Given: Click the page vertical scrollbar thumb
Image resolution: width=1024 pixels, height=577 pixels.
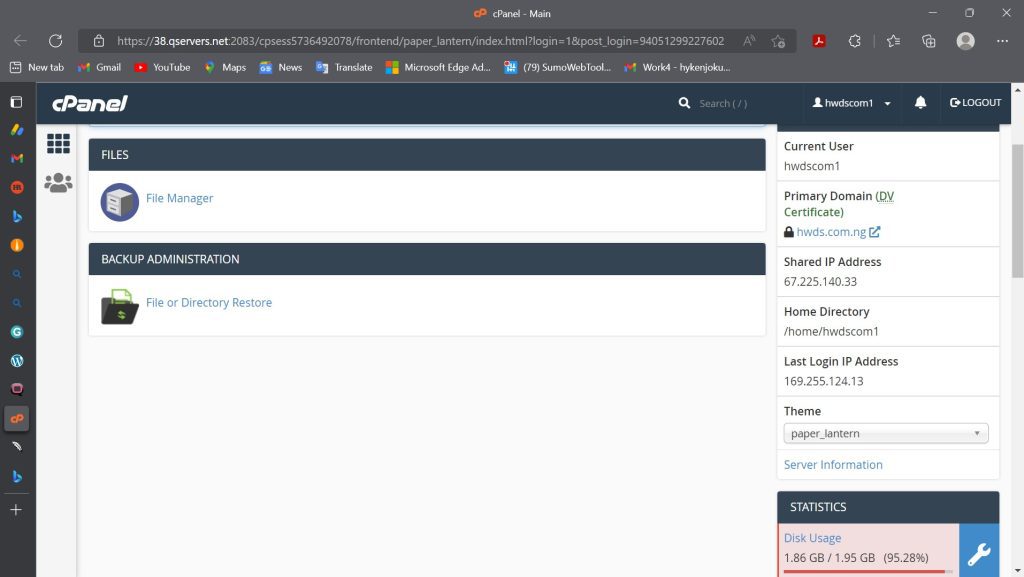Looking at the screenshot, I should pyautogui.click(x=1017, y=210).
